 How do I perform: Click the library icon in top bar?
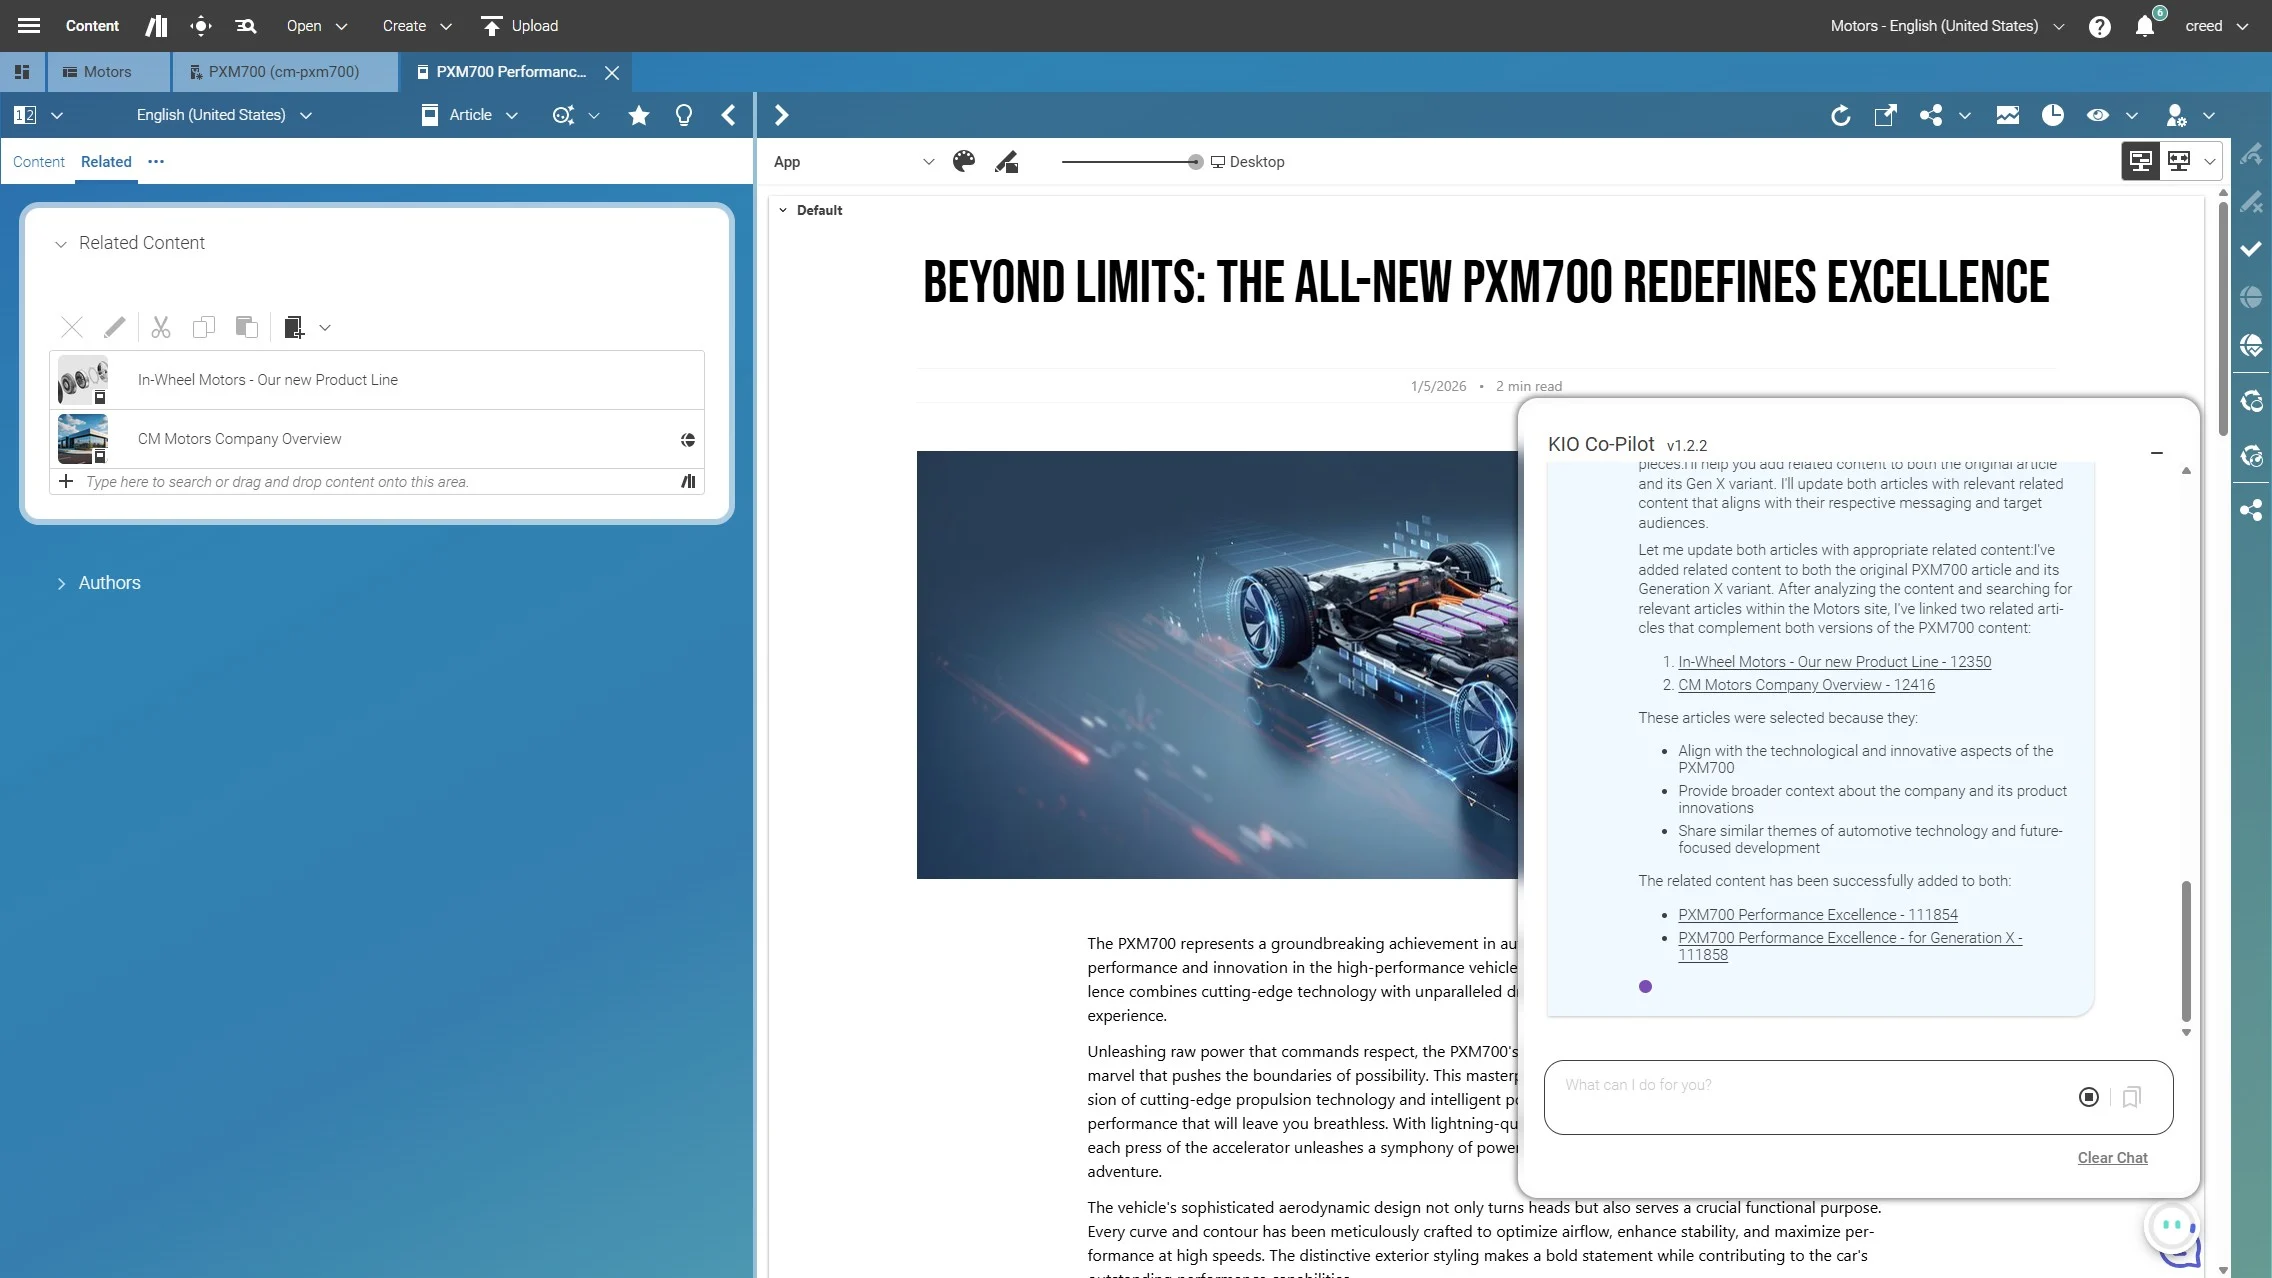[x=156, y=26]
